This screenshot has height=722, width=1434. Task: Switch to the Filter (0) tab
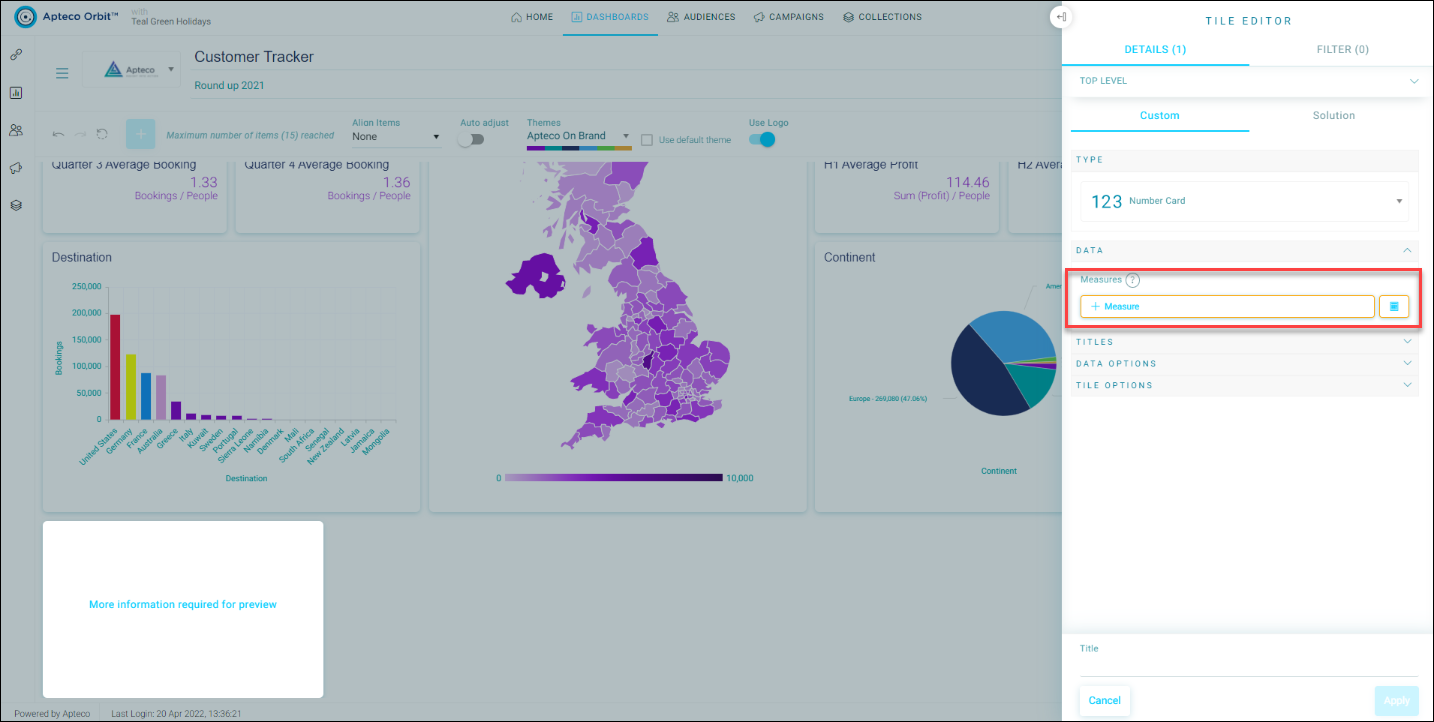pyautogui.click(x=1342, y=49)
